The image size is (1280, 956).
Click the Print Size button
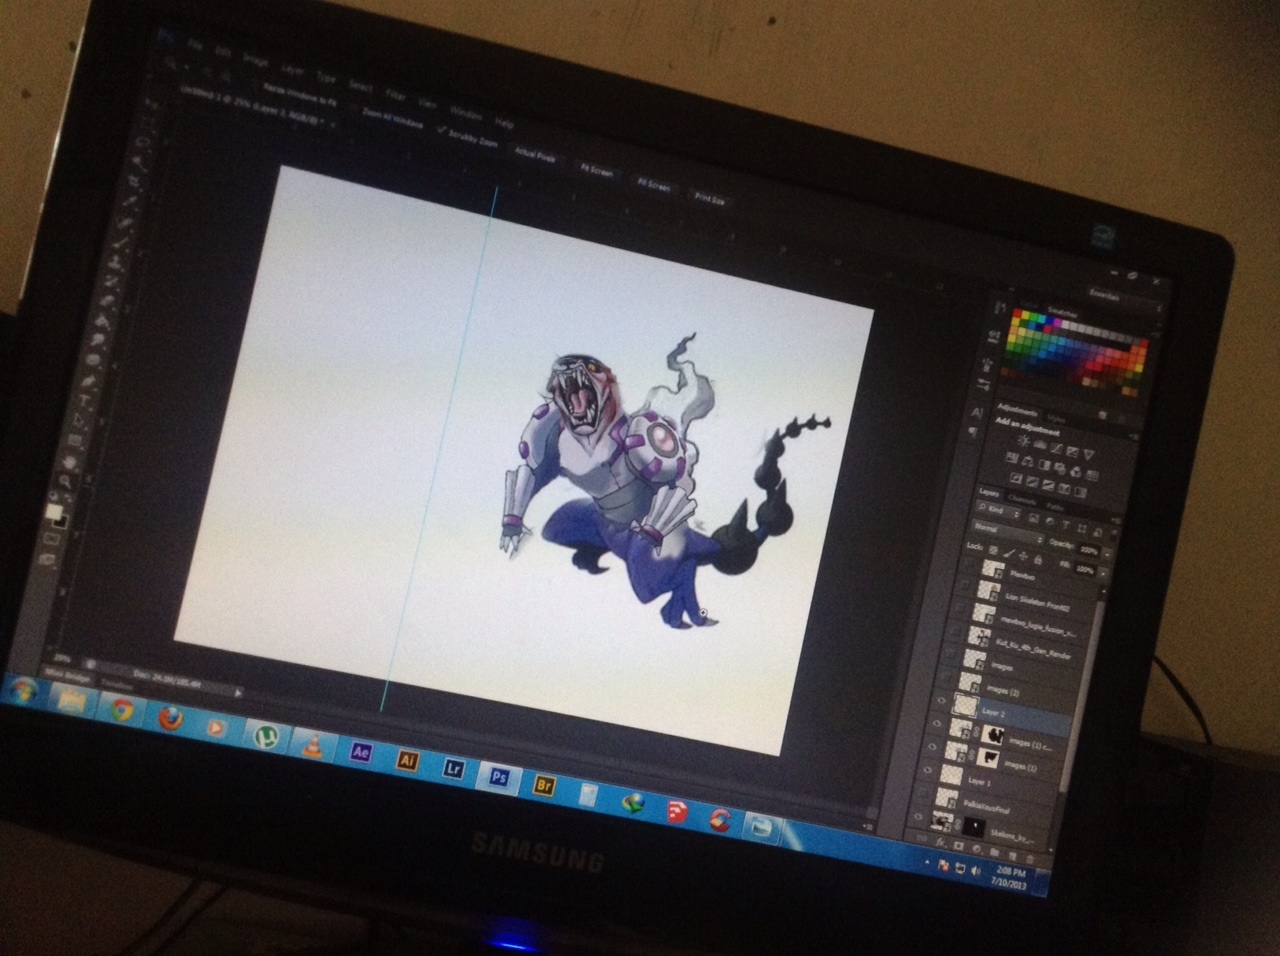coord(709,198)
